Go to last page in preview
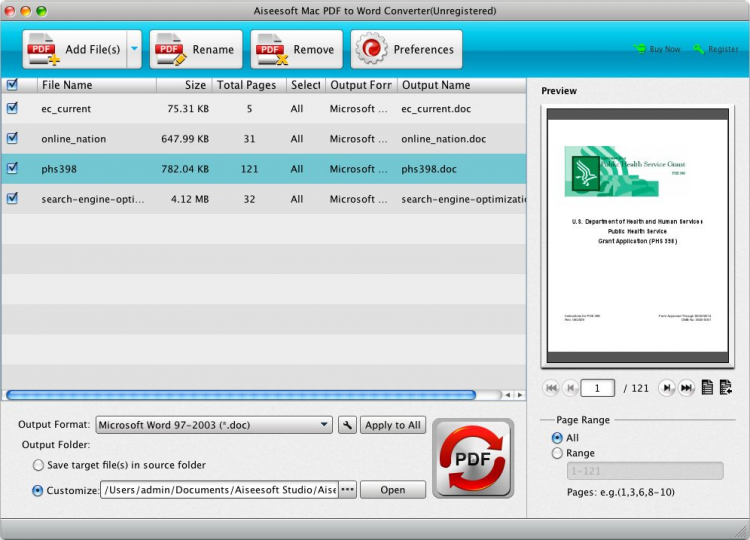750x540 pixels. tap(686, 388)
